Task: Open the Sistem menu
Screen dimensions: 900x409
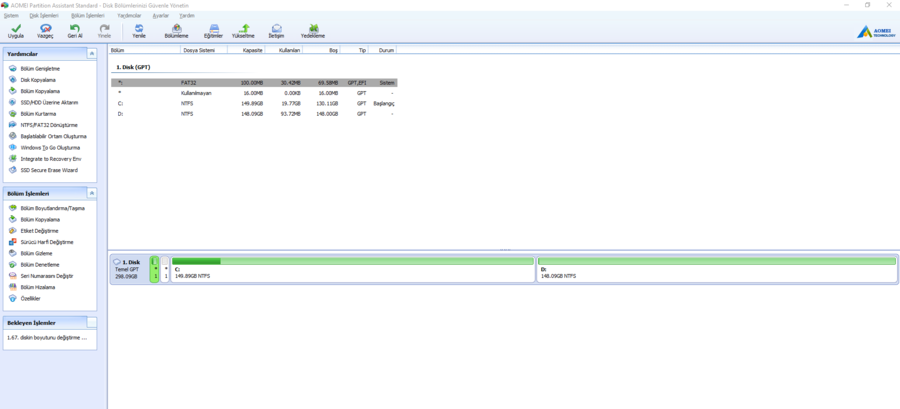Action: click(11, 15)
